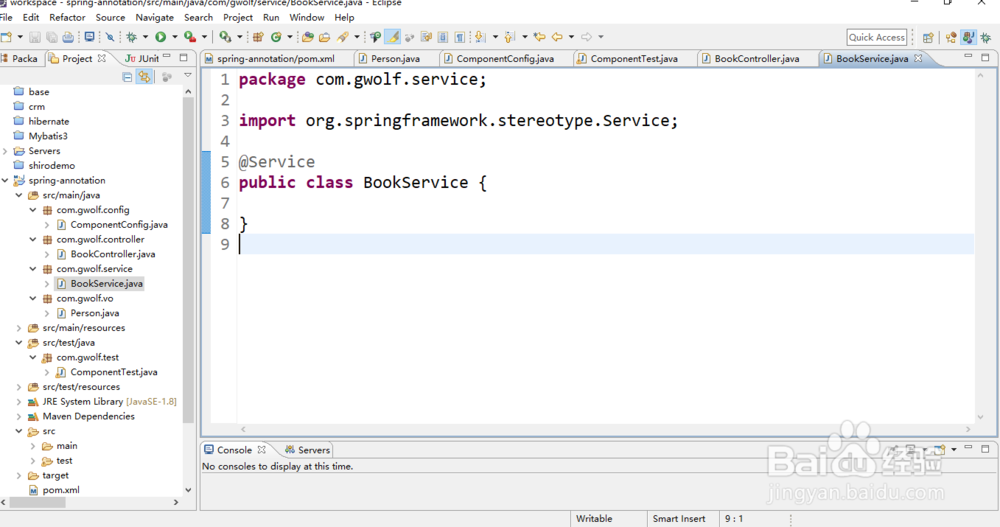Click the Previous Annotation icon
Screen dimensions: 1000x527
[x=510, y=37]
